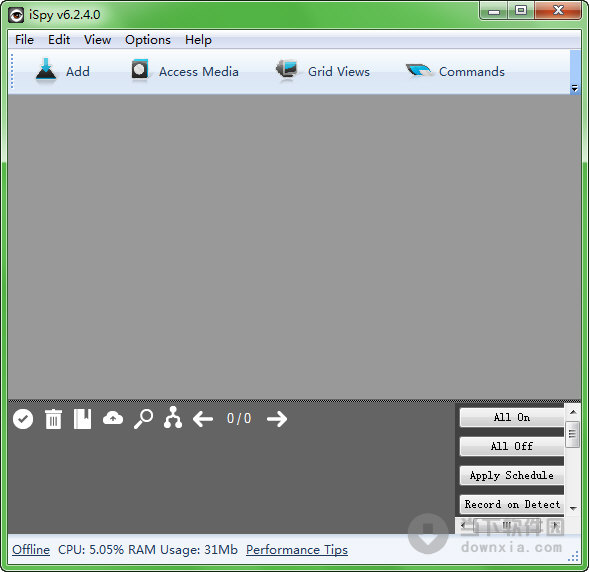589x572 pixels.
Task: Click the Record on Detect button
Action: (512, 504)
